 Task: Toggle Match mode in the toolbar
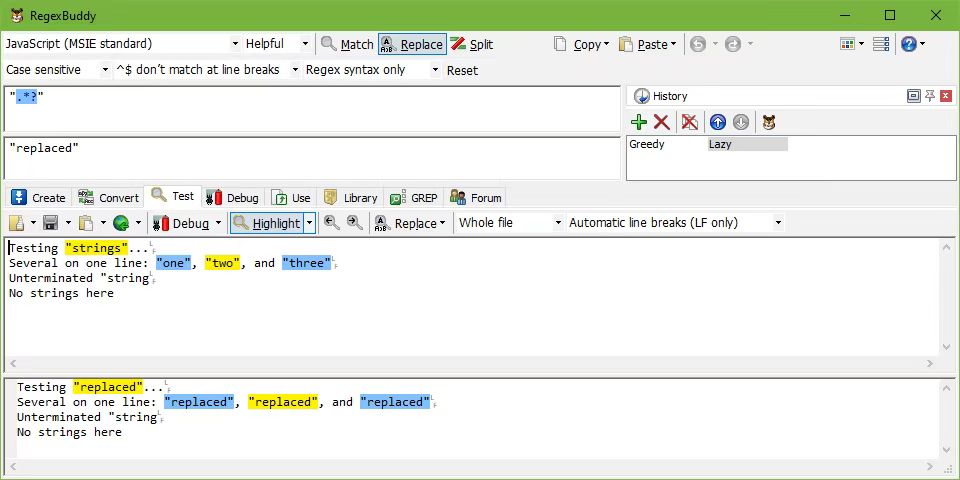(x=347, y=44)
